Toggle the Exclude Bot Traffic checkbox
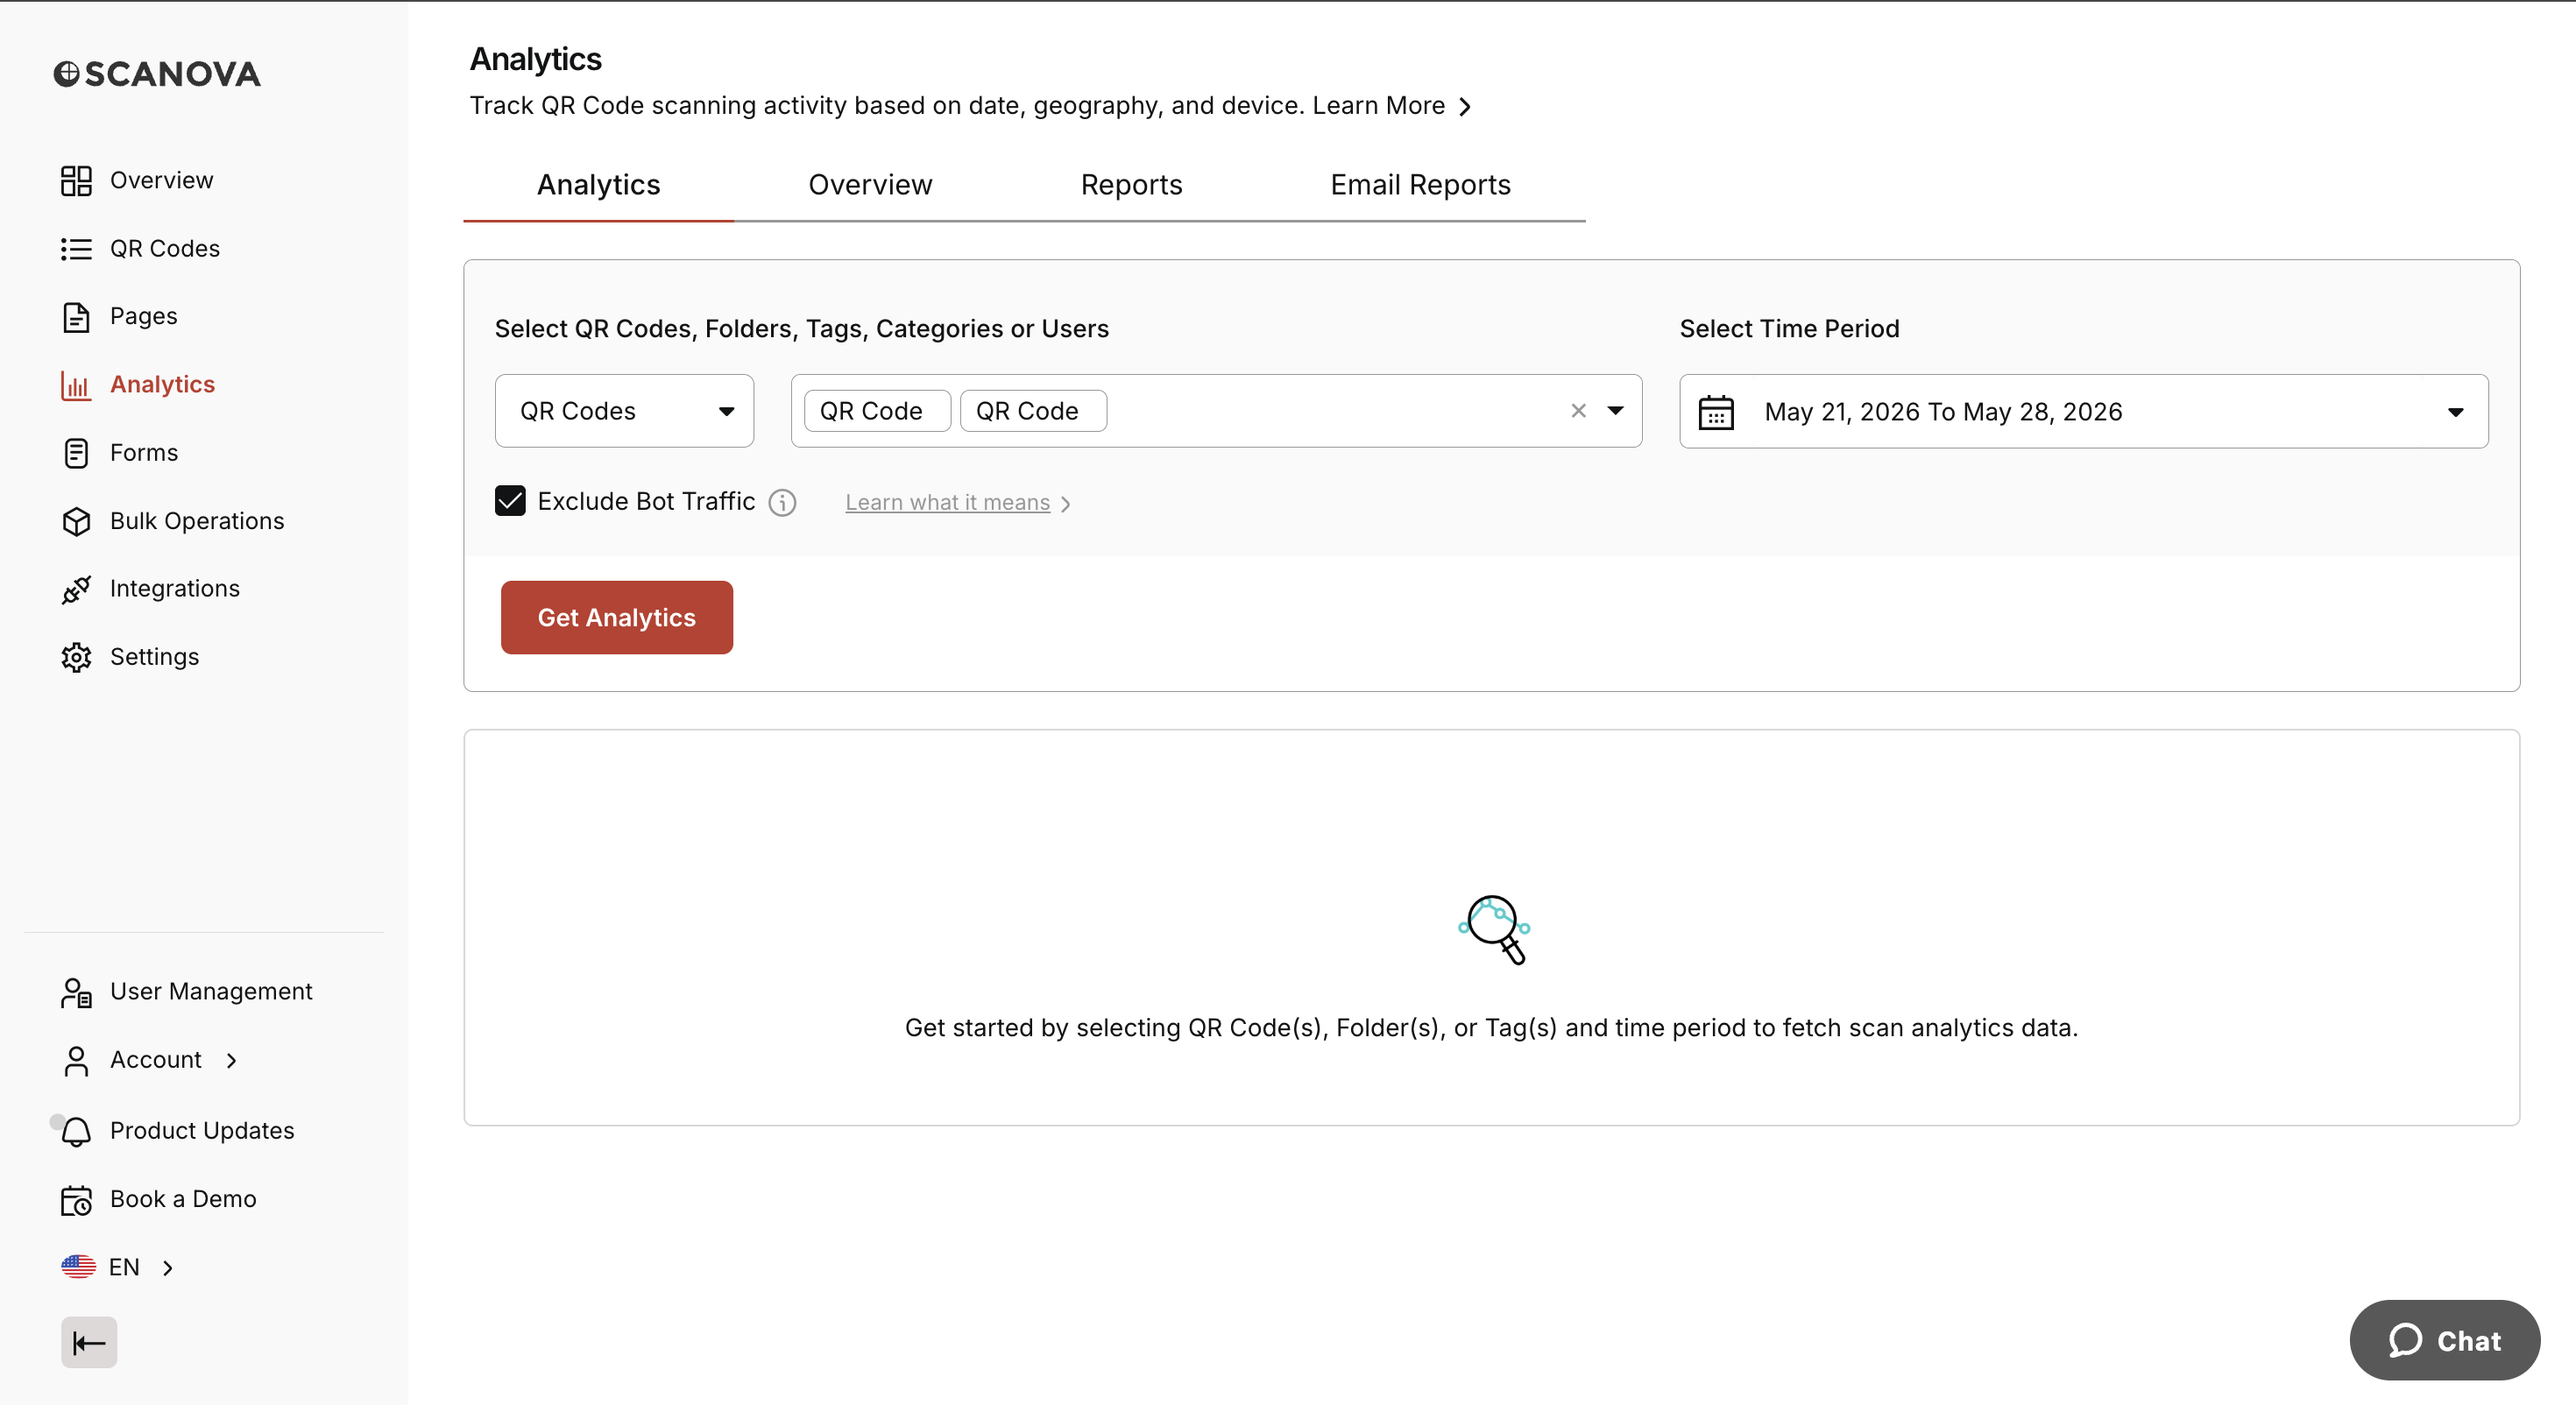The image size is (2576, 1405). tap(510, 501)
